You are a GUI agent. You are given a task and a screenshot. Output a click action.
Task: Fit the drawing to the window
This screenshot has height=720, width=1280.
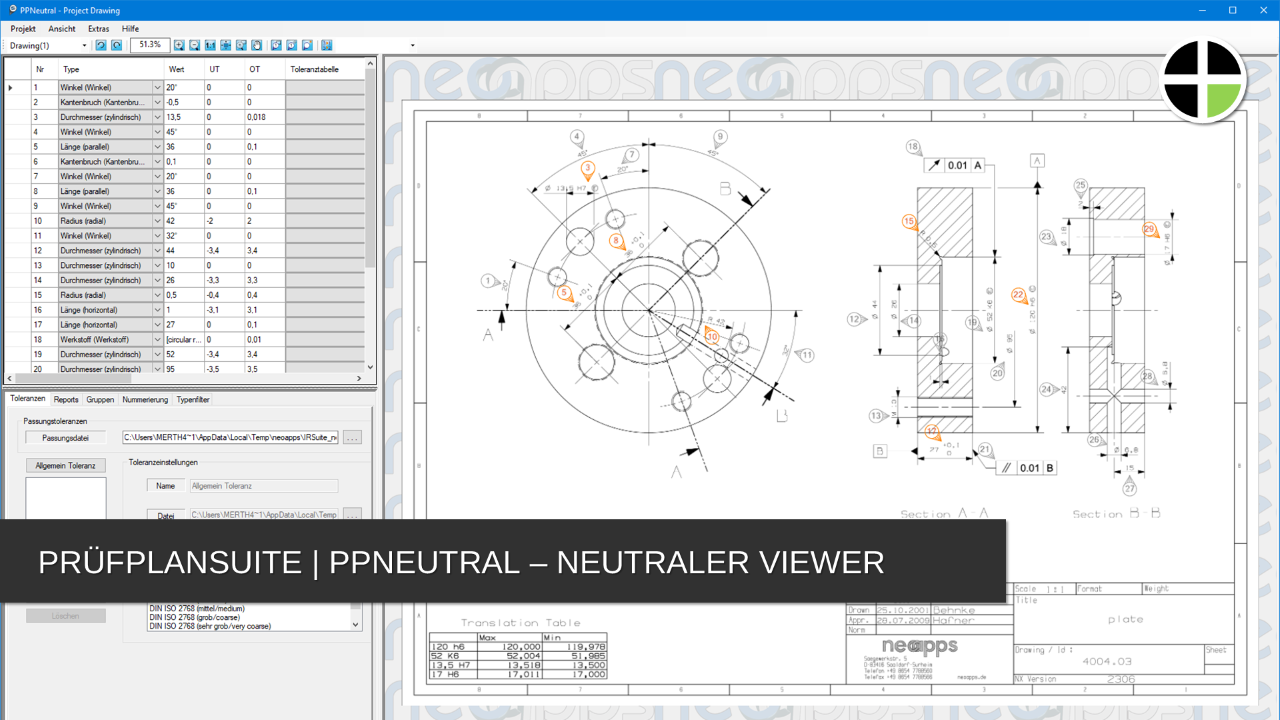tap(226, 45)
